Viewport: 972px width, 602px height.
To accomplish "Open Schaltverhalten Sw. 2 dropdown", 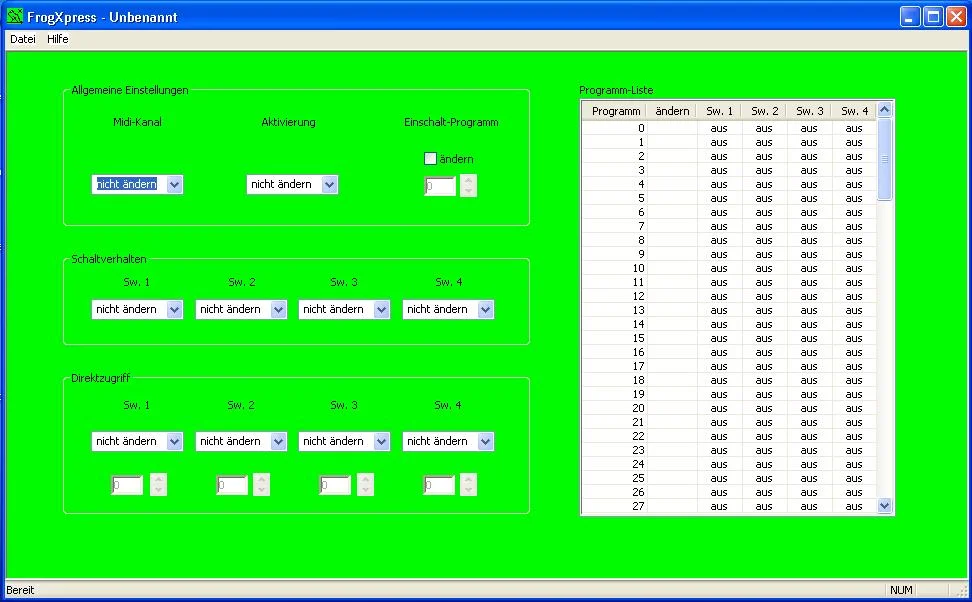I will pyautogui.click(x=241, y=309).
